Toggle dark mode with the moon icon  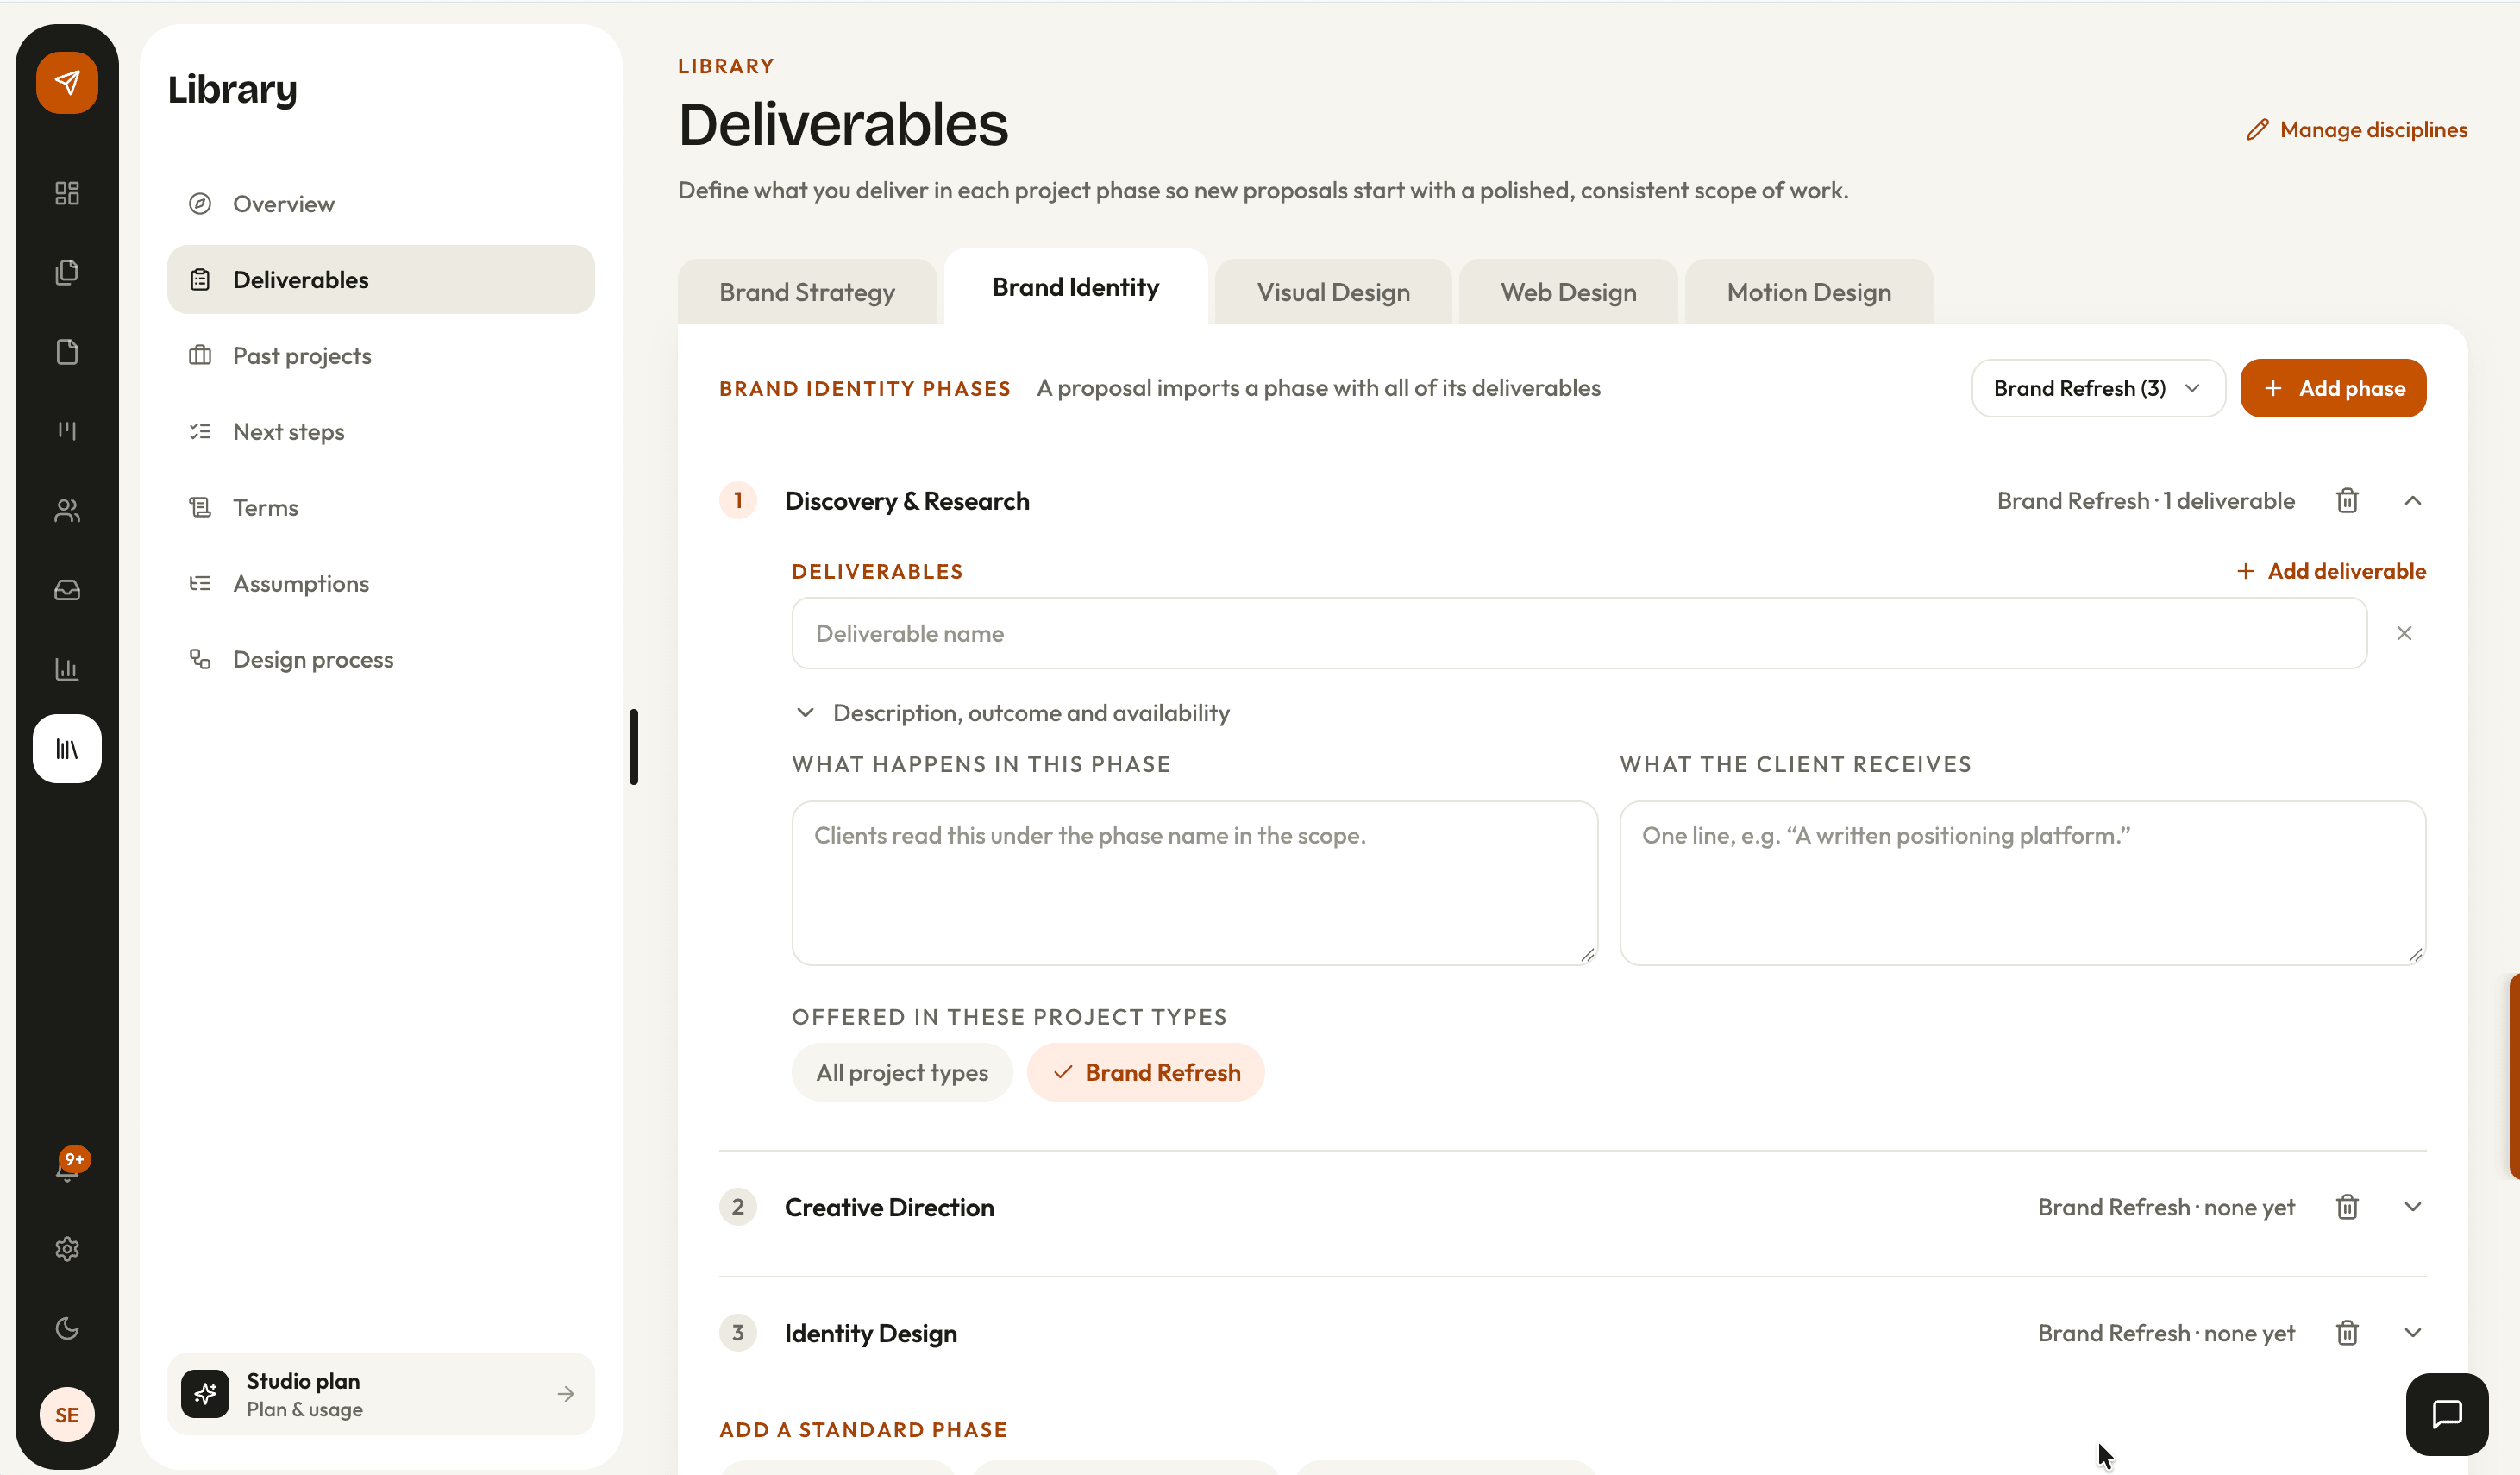(67, 1328)
